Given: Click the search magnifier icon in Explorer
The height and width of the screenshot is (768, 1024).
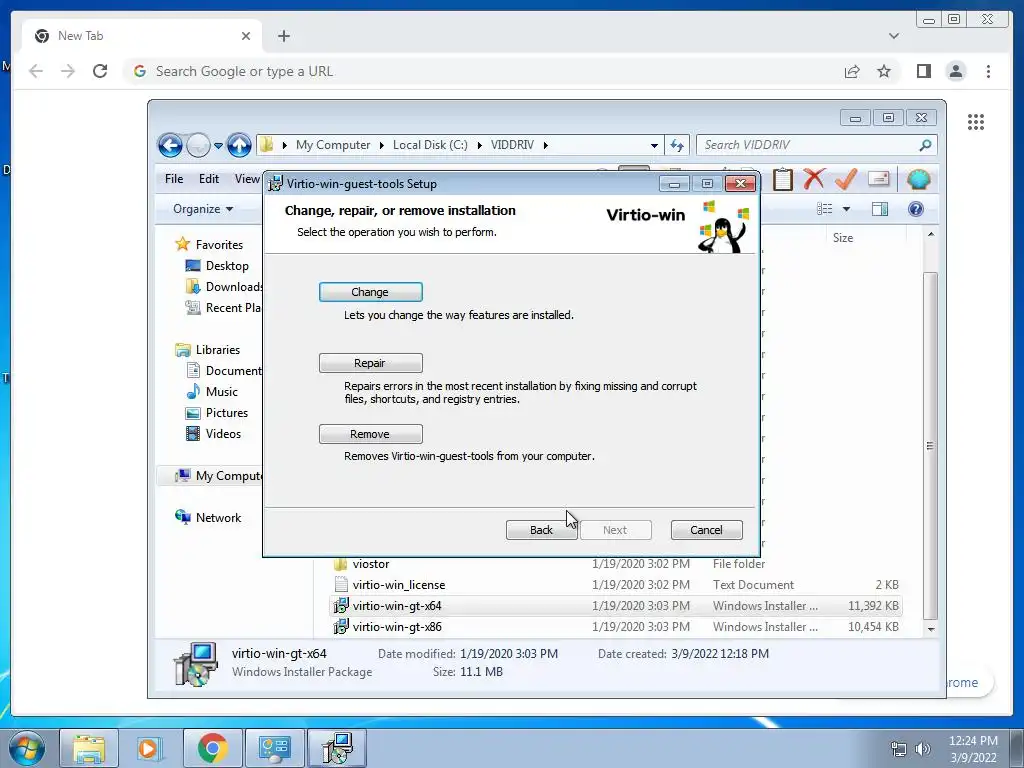Looking at the screenshot, I should click(x=925, y=145).
